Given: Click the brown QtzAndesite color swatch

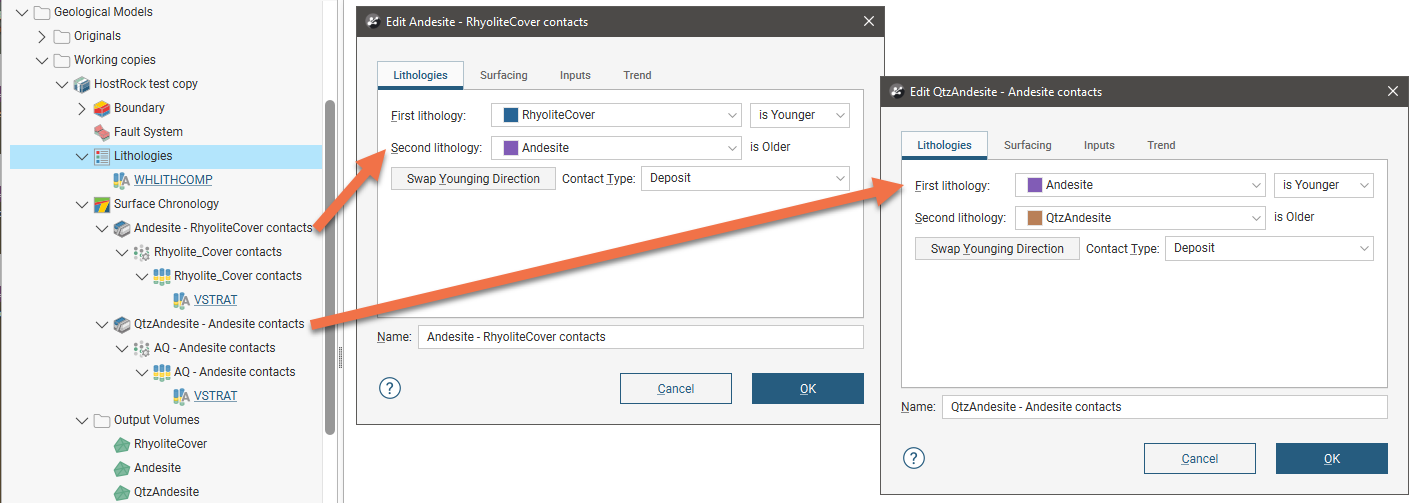Looking at the screenshot, I should coord(1035,217).
